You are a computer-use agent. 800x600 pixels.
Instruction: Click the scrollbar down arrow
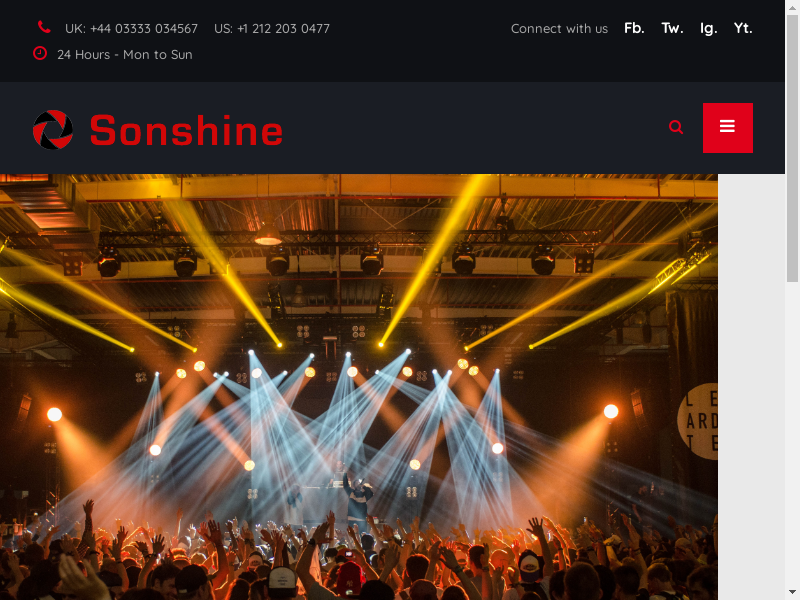pos(792,593)
